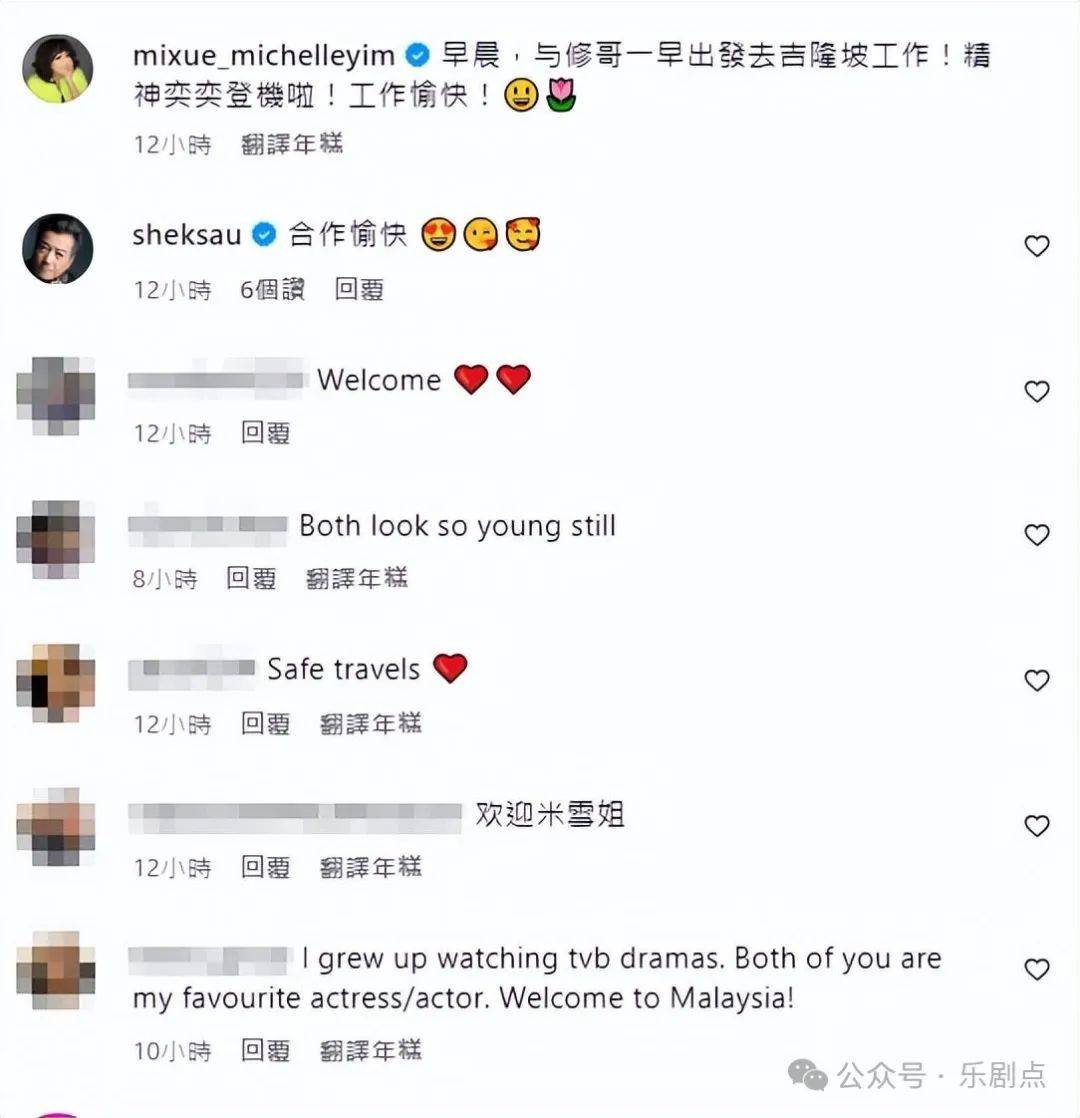Click blurred avatar beside 'Safe travels' comment
The height and width of the screenshot is (1118, 1080).
pos(56,682)
